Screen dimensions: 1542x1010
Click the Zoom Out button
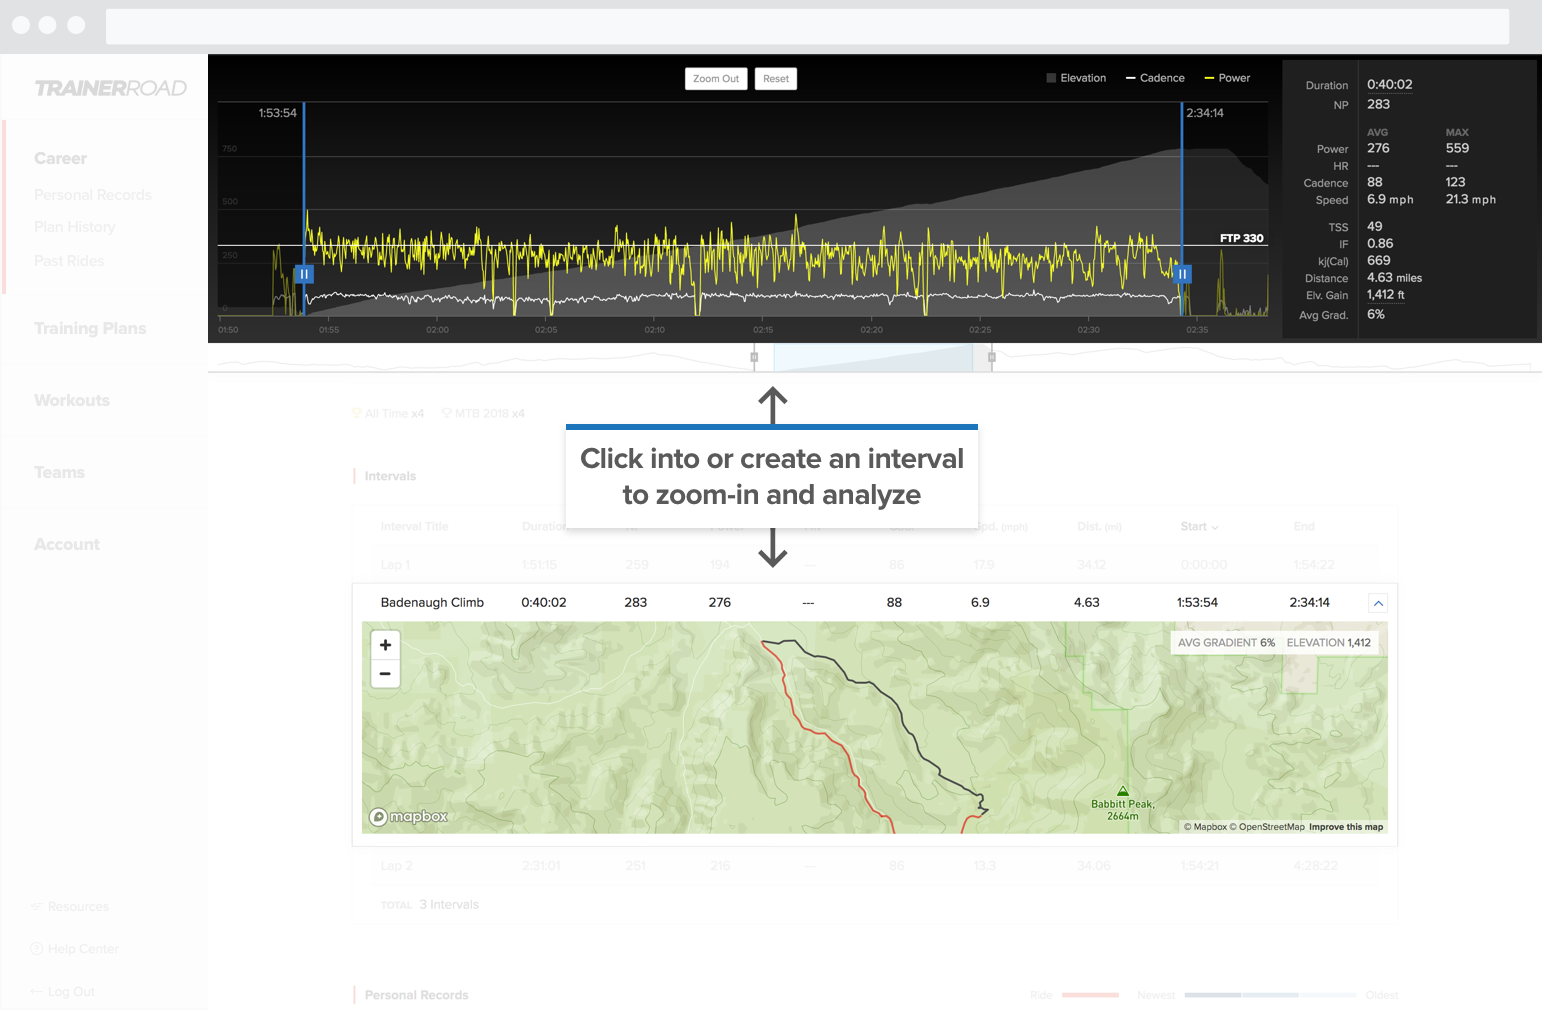point(716,79)
